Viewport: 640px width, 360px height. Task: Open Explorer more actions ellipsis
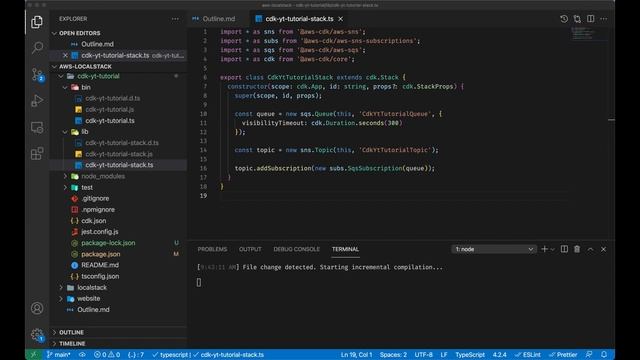tap(175, 19)
